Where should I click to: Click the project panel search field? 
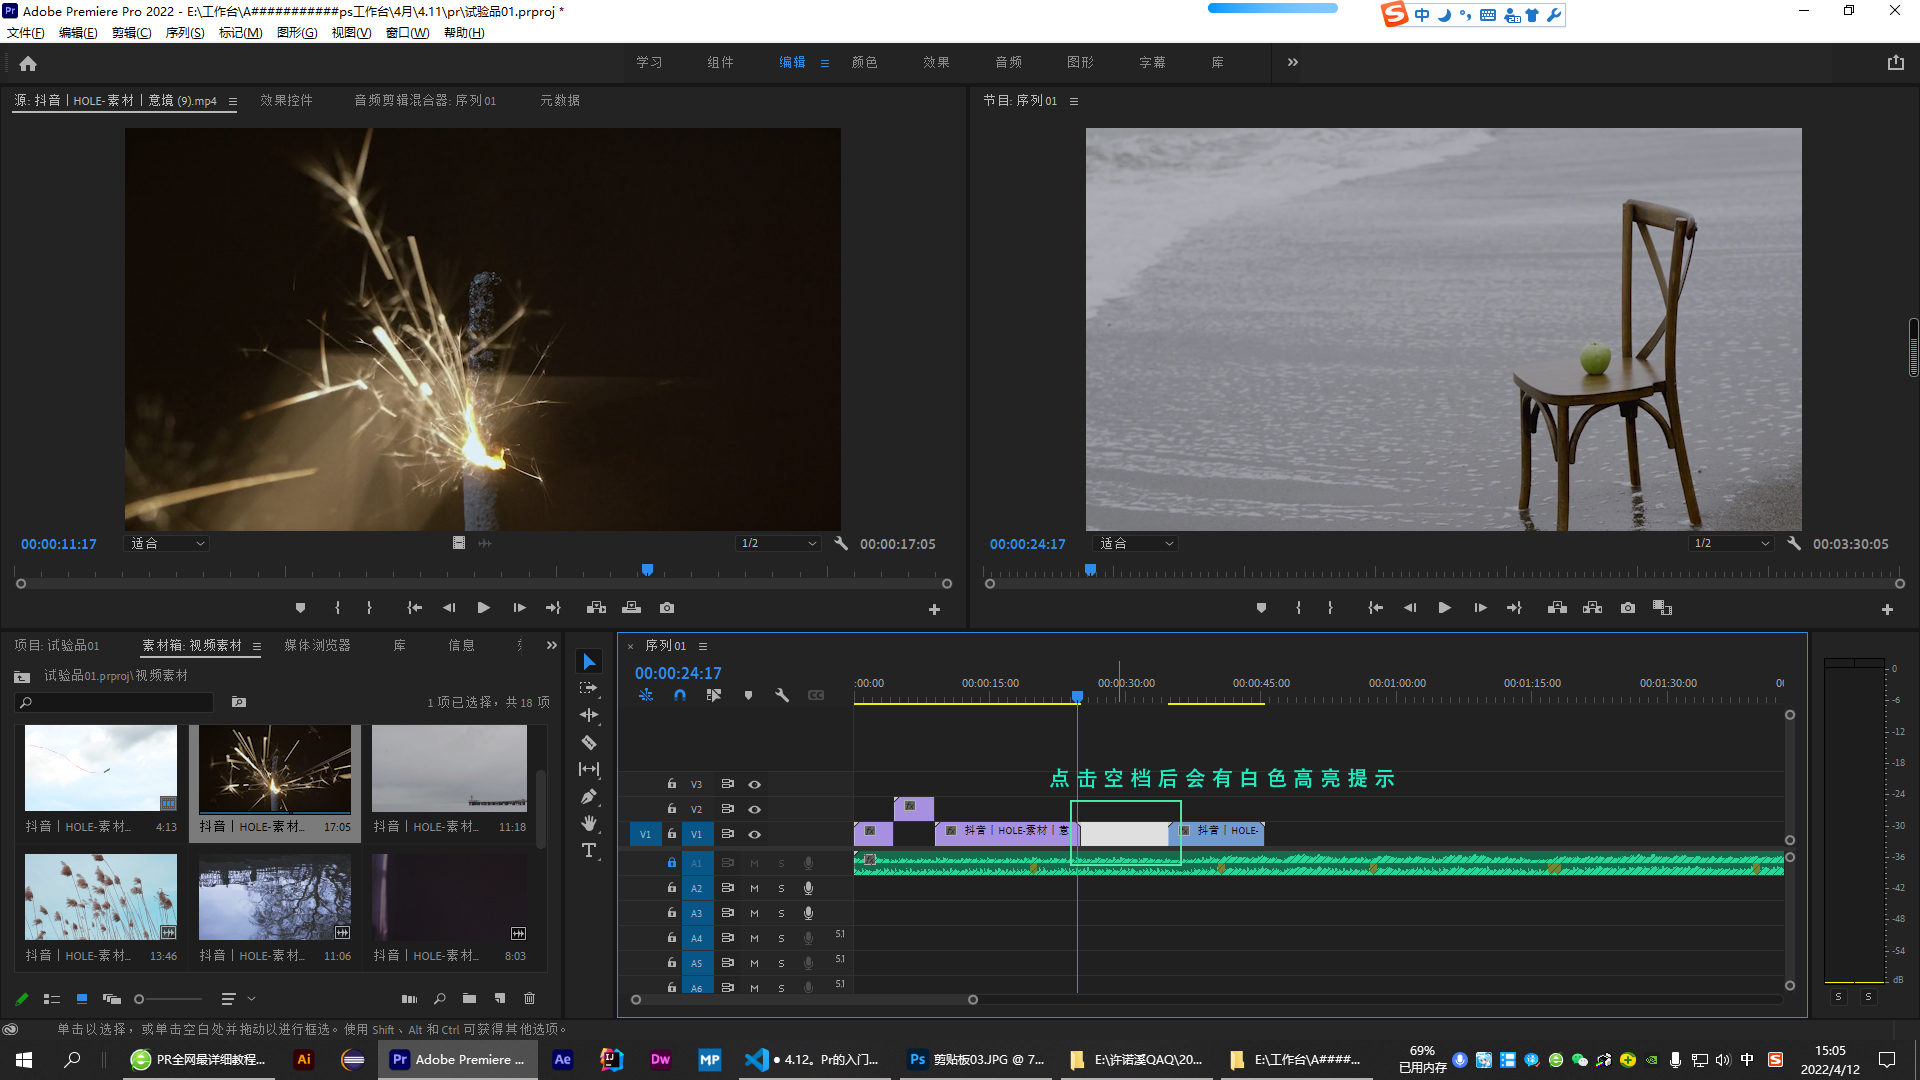point(115,702)
